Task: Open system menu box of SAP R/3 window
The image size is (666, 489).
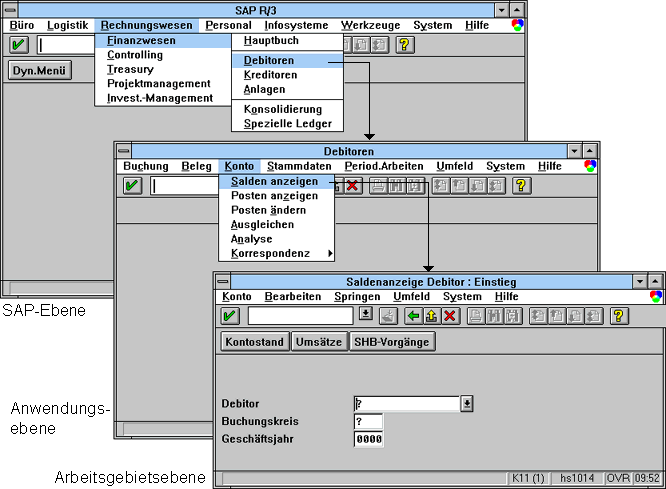Action: point(10,10)
